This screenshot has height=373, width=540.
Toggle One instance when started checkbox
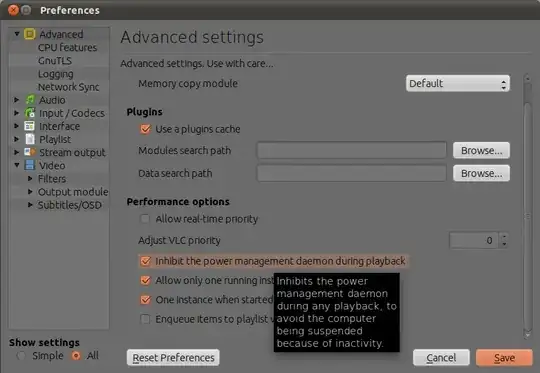coord(145,300)
